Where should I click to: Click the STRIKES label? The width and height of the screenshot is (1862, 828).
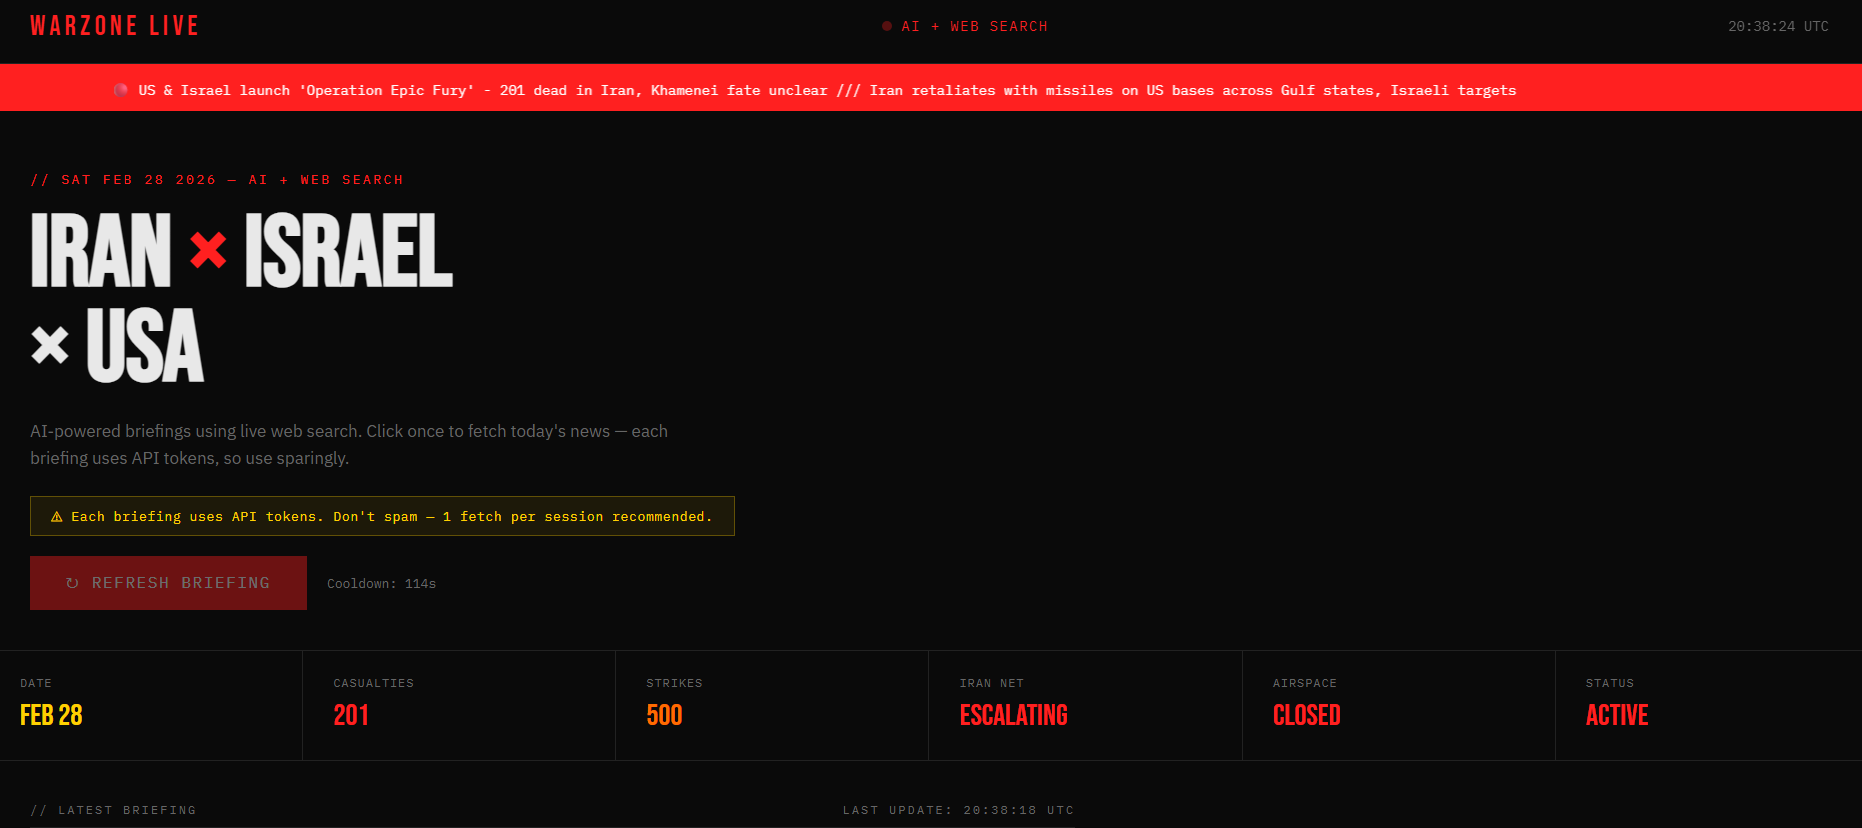674,683
